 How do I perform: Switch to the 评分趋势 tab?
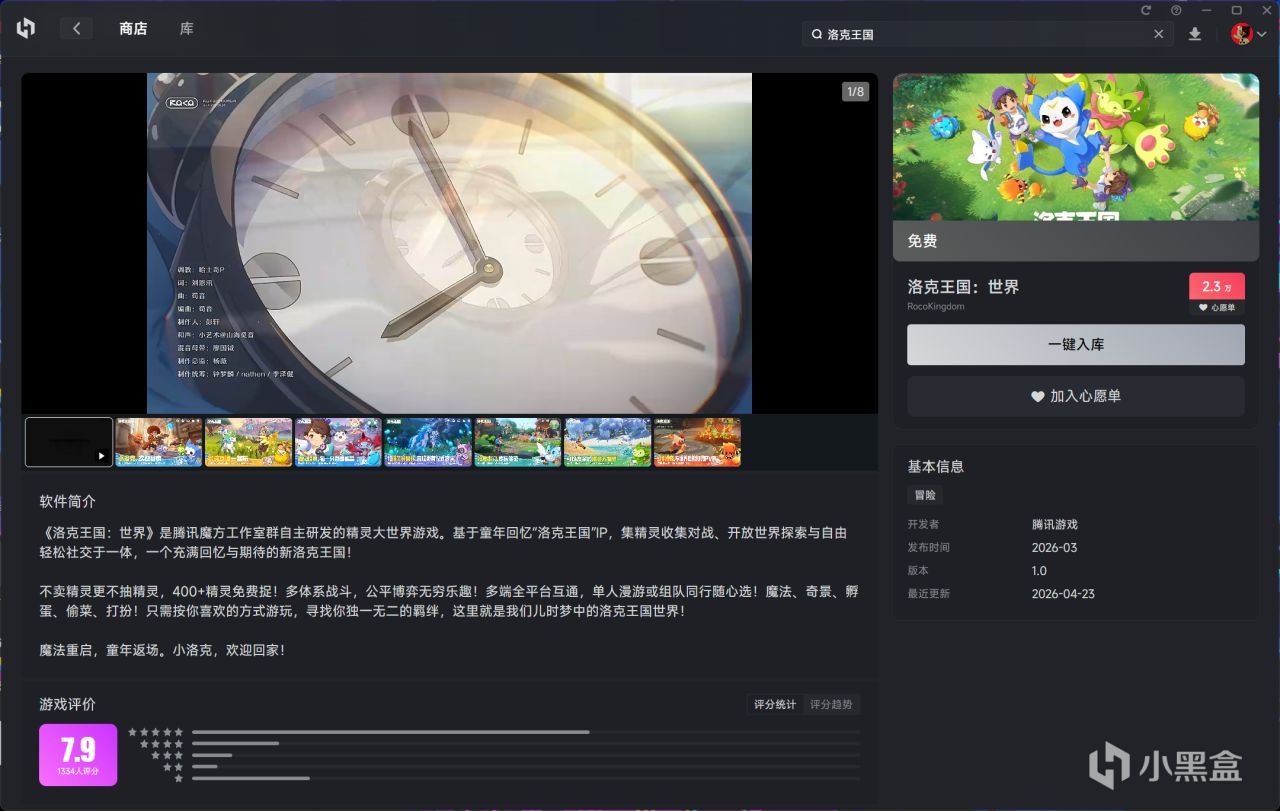pyautogui.click(x=831, y=704)
